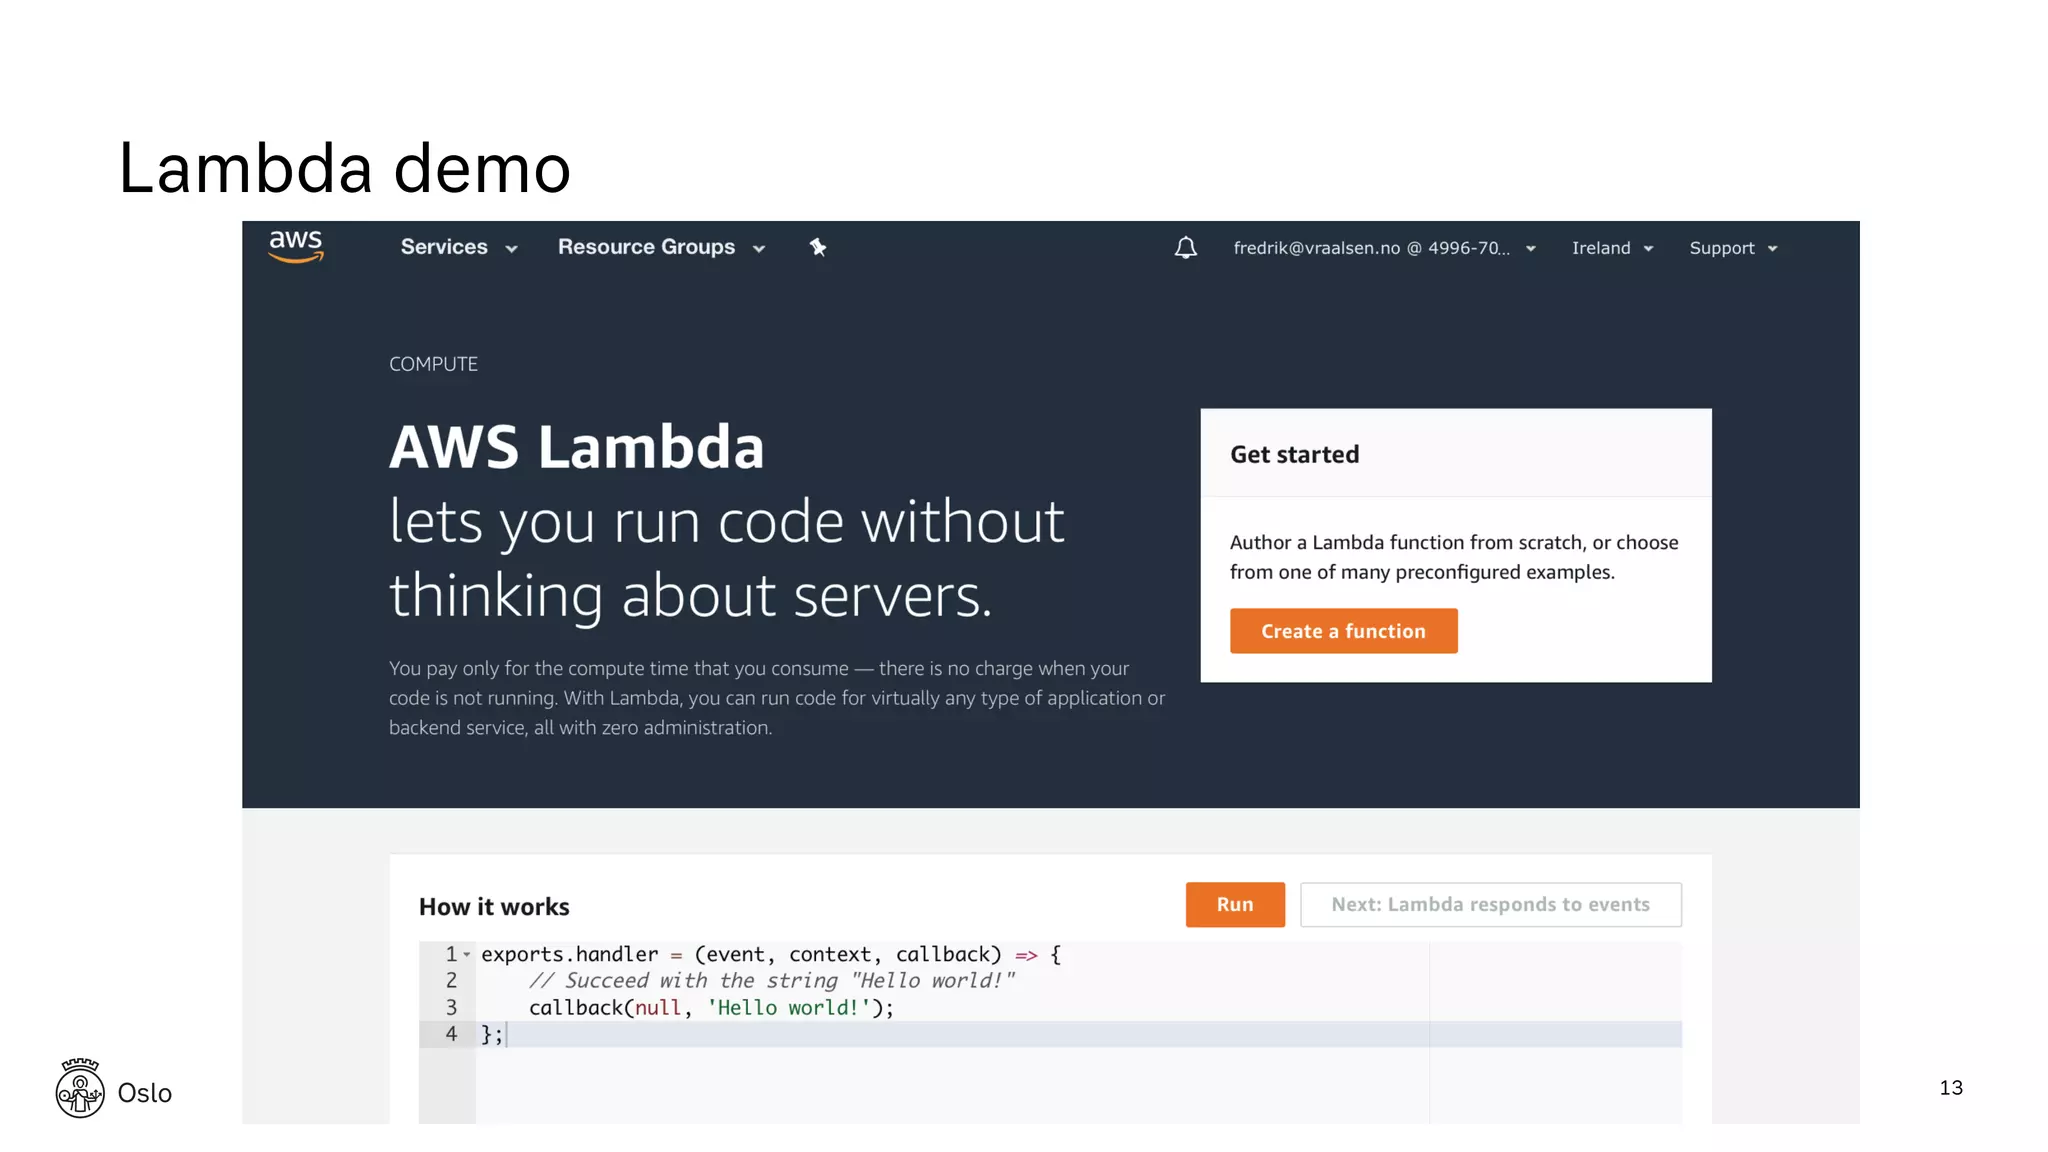The height and width of the screenshot is (1152, 2048).
Task: Click inside the code editor on line 4
Action: pos(1080,1034)
